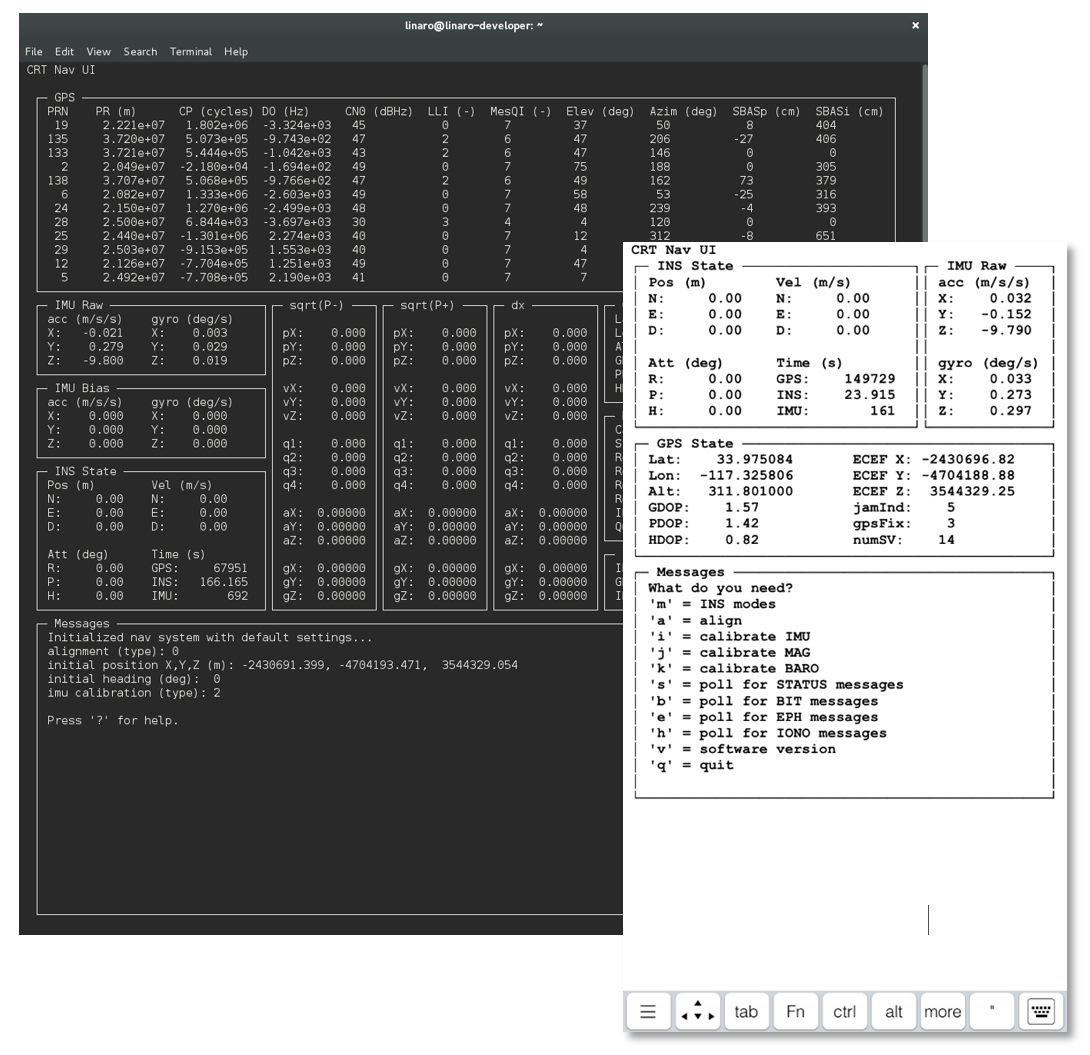Toggle the on-screen keyboard icon
Image resolution: width=1090 pixels, height=1055 pixels.
1041,1011
